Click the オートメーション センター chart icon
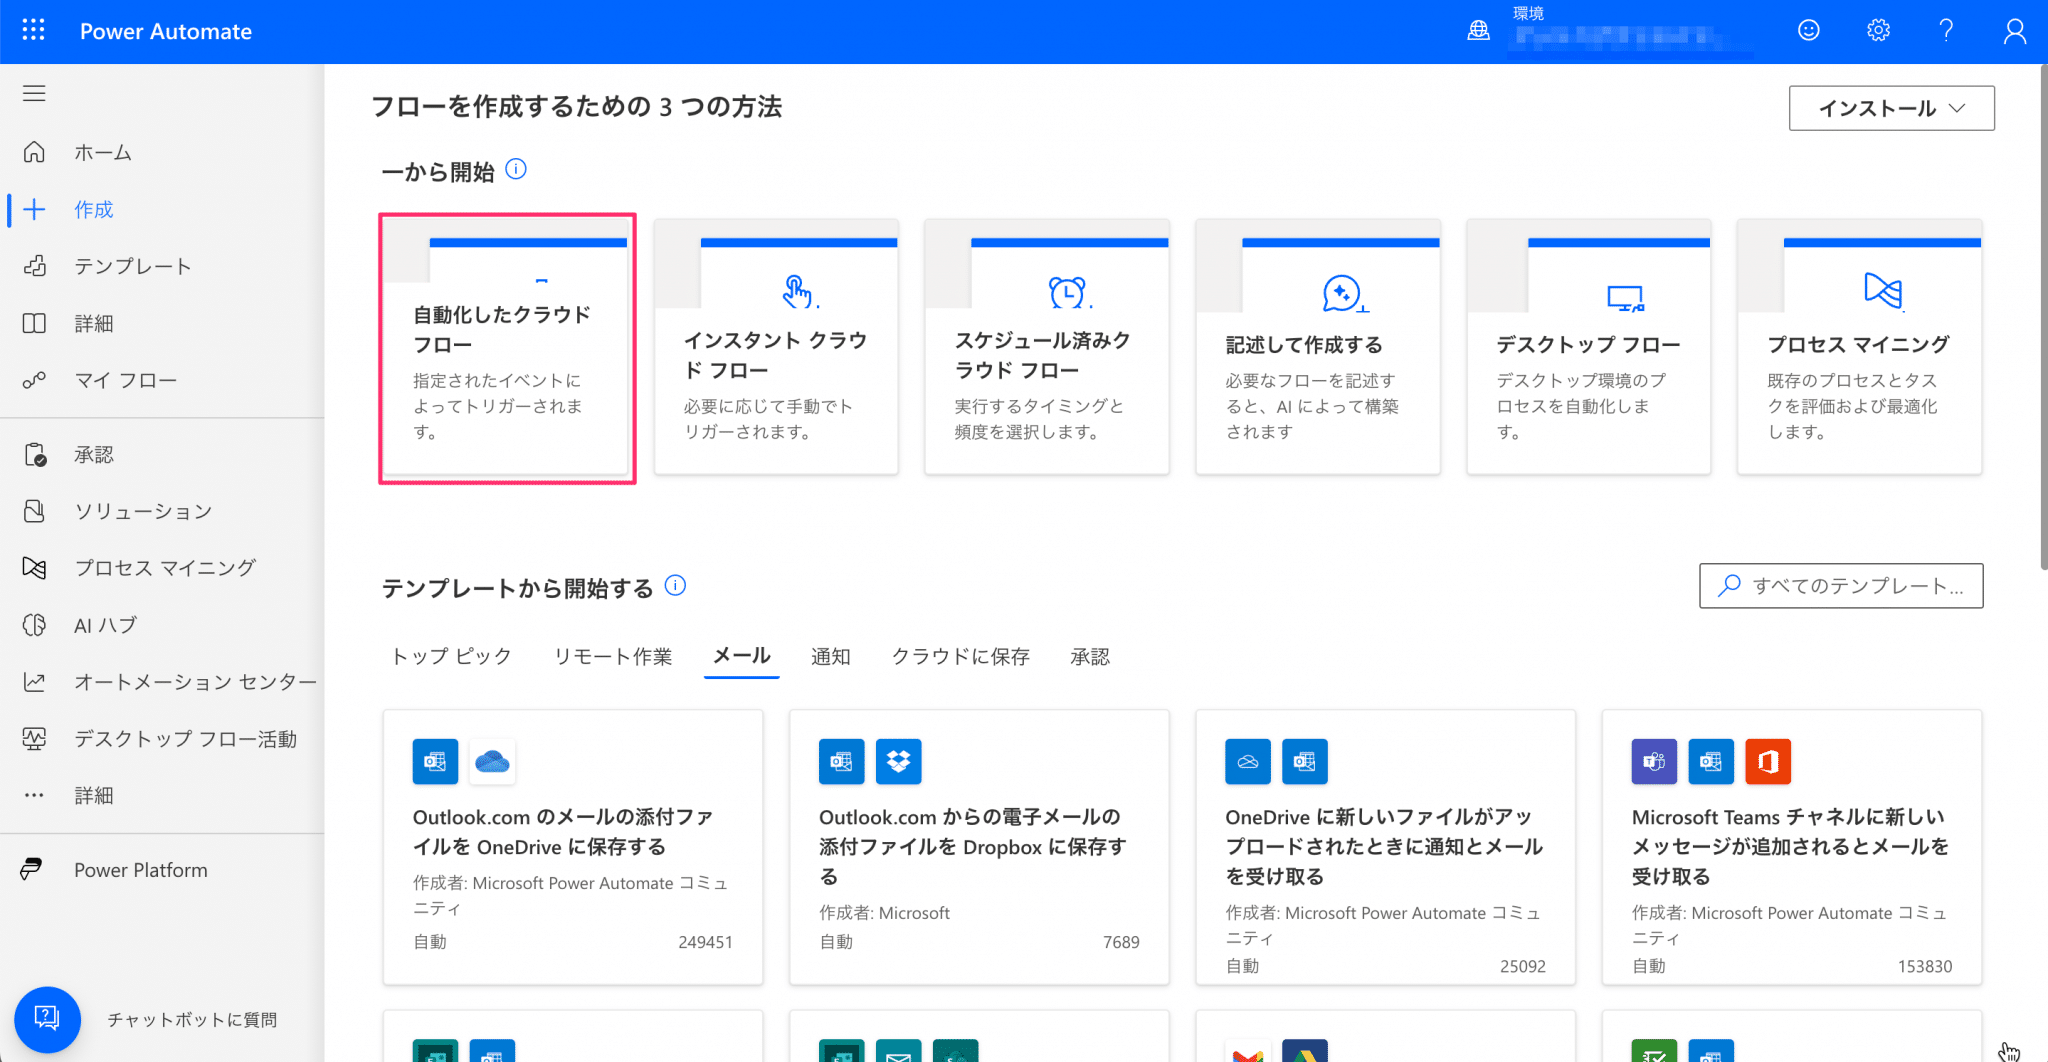The height and width of the screenshot is (1062, 2048). [34, 682]
